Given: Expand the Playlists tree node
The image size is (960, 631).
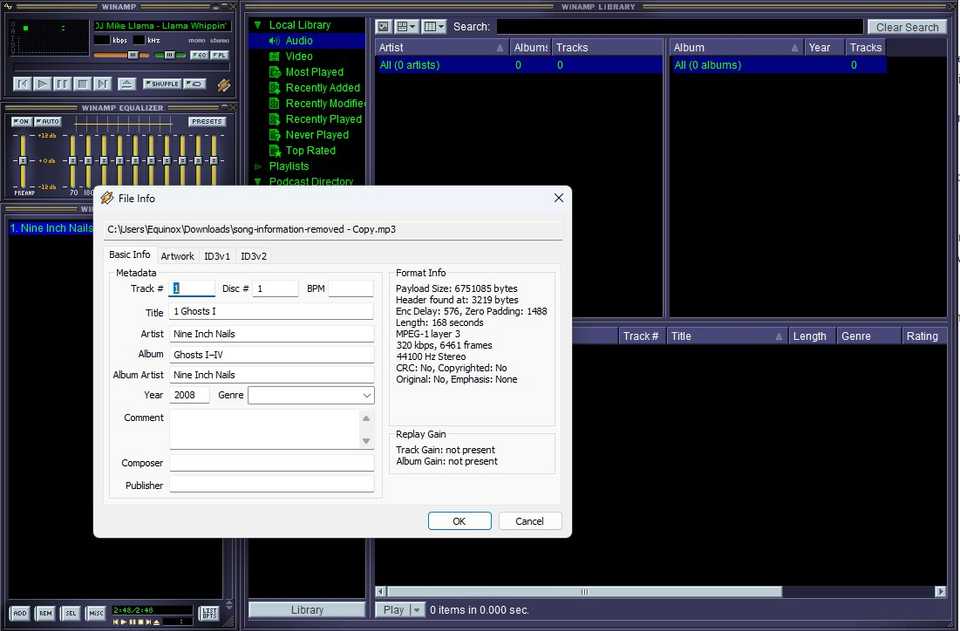Looking at the screenshot, I should [x=258, y=166].
